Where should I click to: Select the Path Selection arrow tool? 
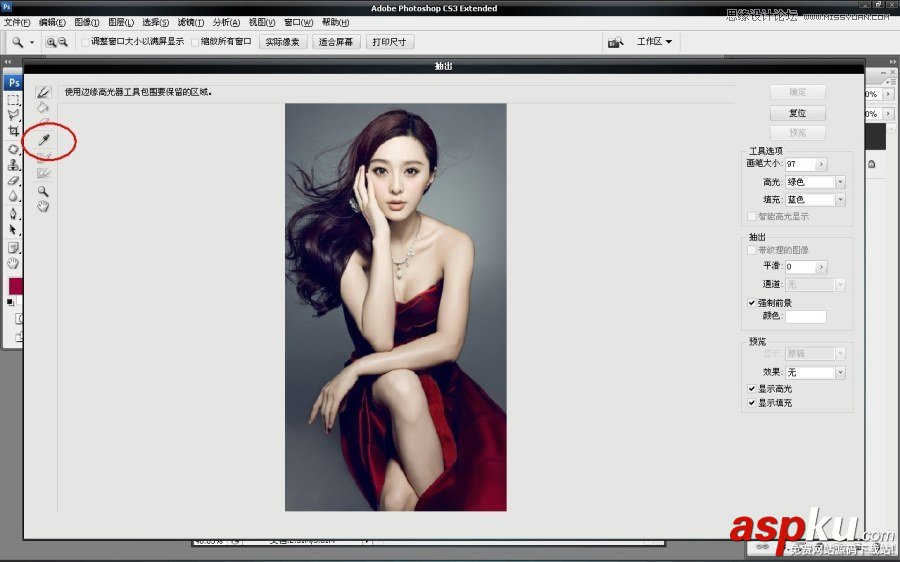click(x=13, y=230)
